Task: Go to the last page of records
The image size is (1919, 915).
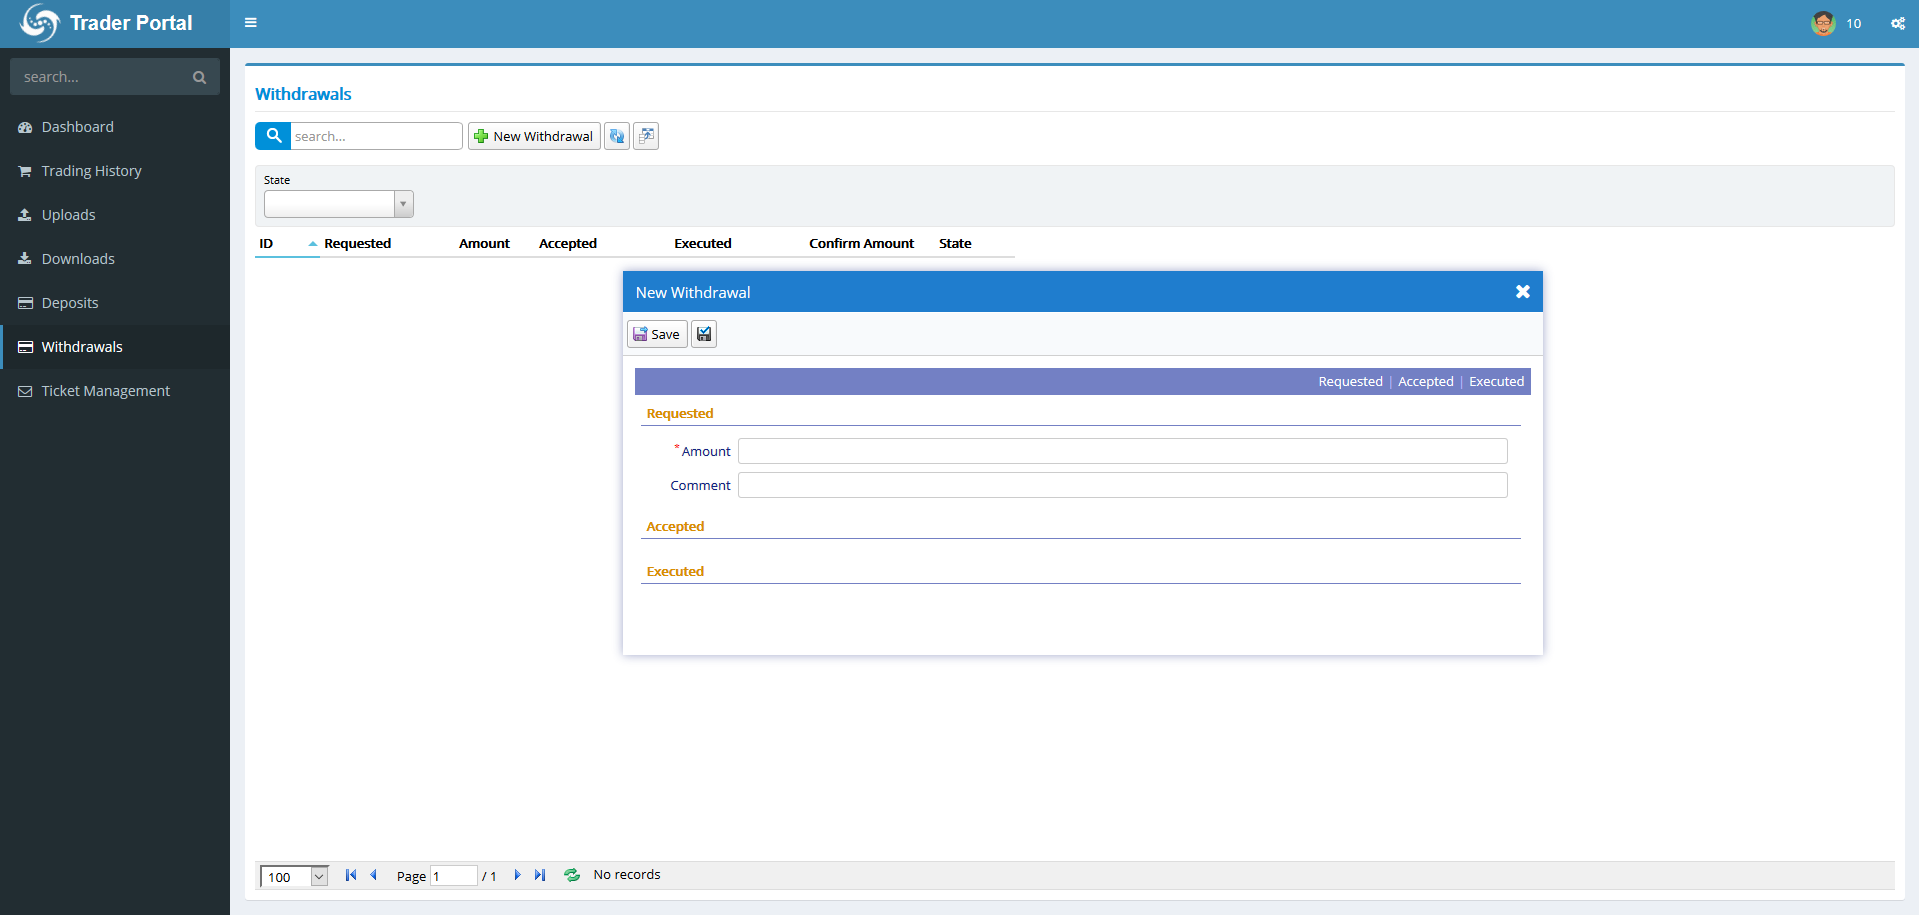Action: pos(540,875)
